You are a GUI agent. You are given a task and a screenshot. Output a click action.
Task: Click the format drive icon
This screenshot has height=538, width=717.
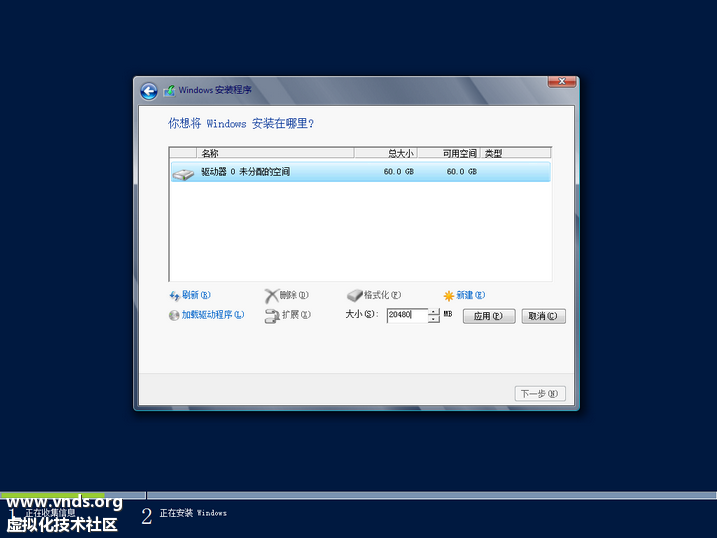coord(354,296)
